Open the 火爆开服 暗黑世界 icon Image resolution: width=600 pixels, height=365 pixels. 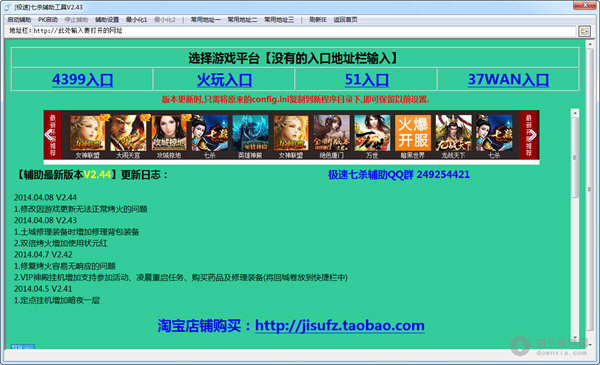coord(413,134)
